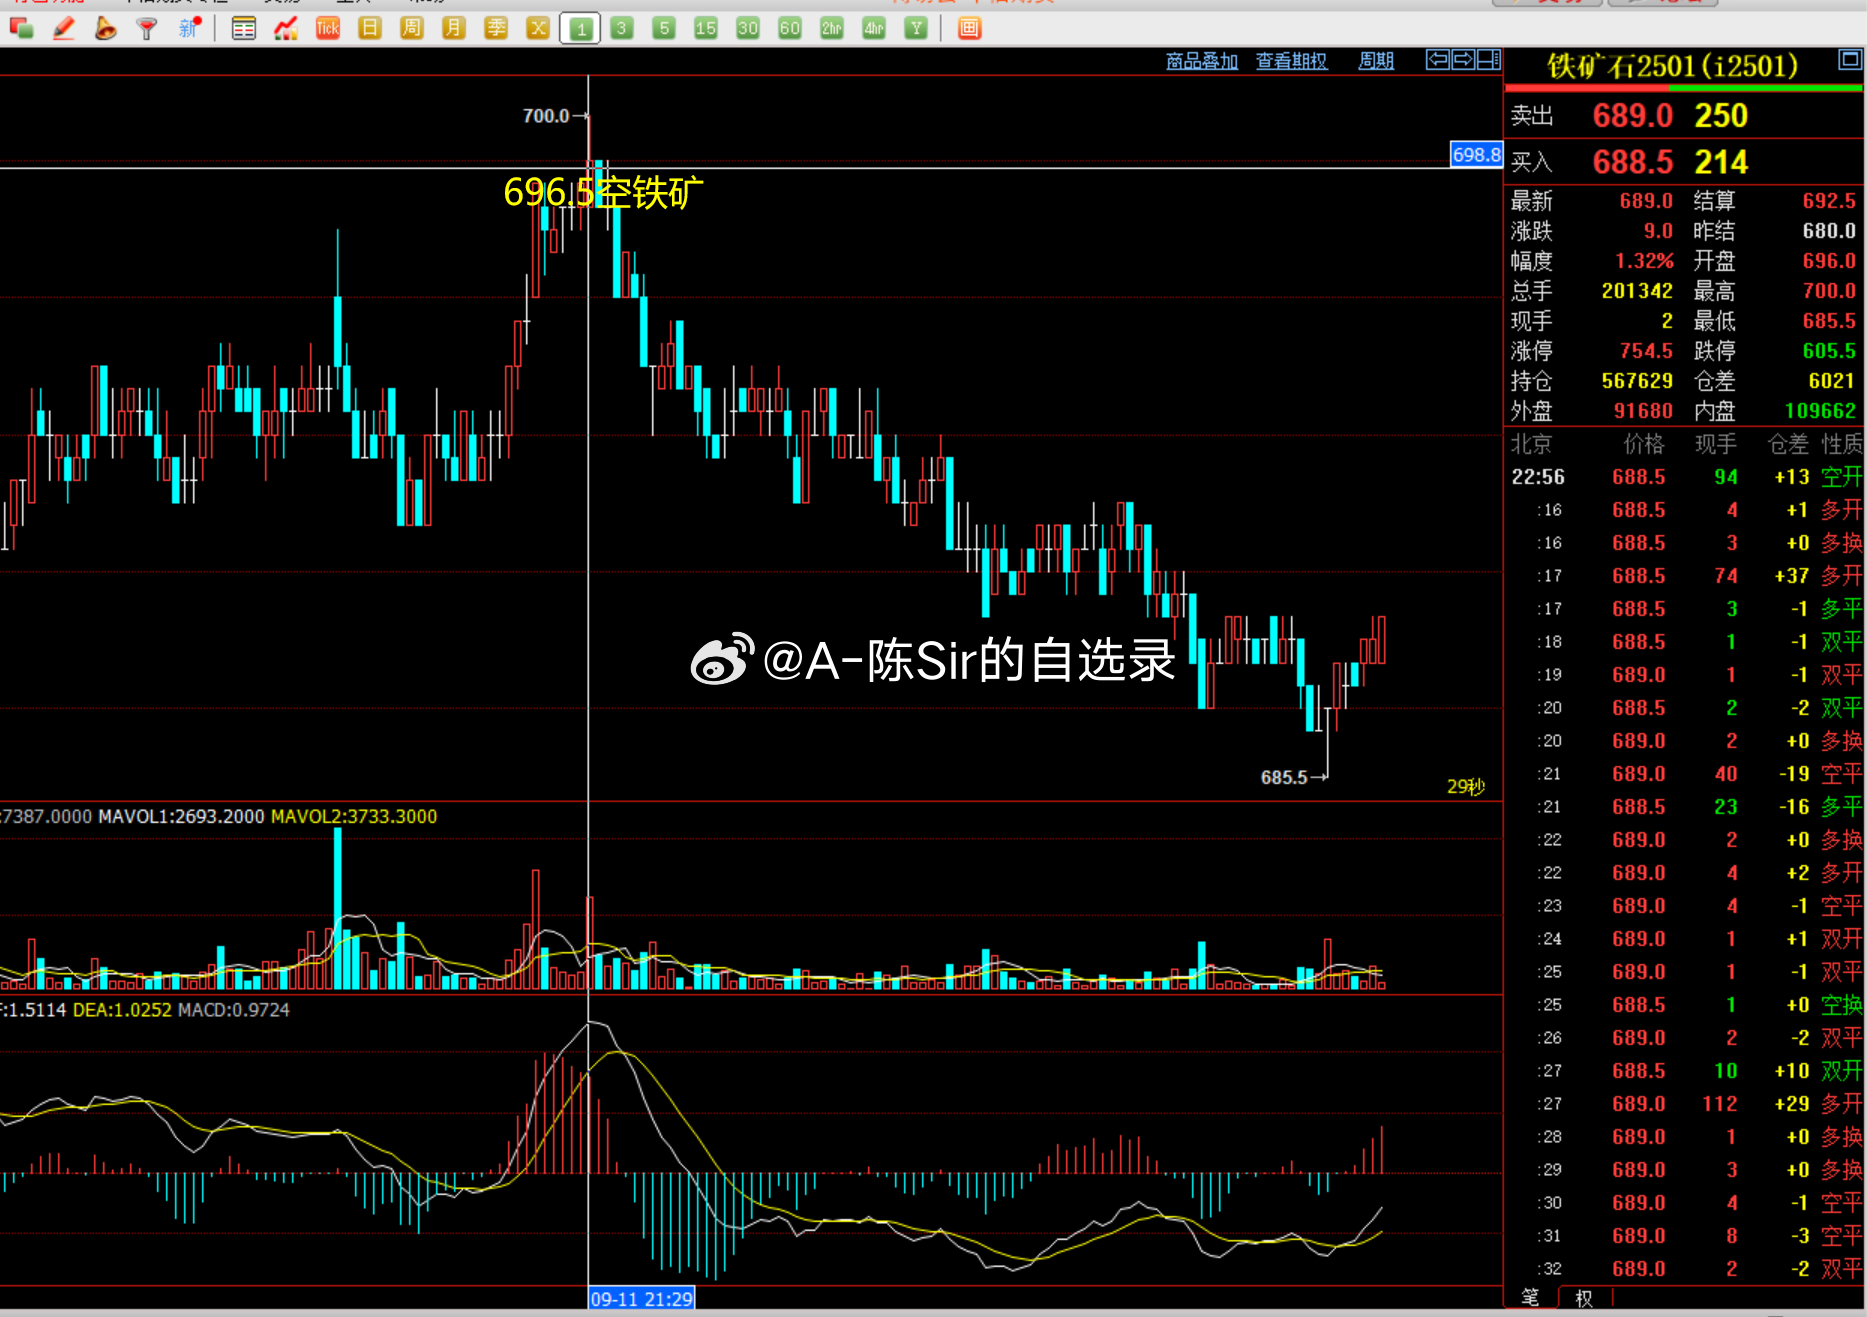Open the bell price alert icon
The width and height of the screenshot is (1867, 1317).
[x=105, y=28]
